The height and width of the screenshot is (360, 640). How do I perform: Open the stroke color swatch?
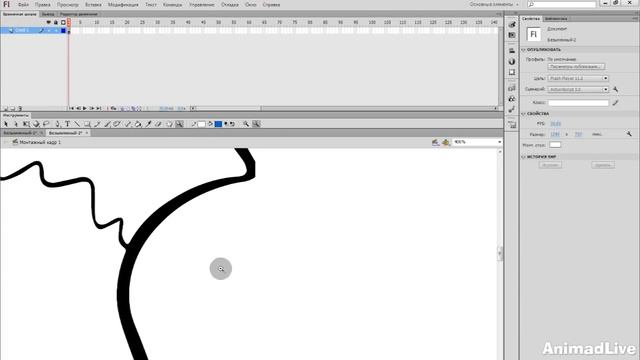click(201, 124)
